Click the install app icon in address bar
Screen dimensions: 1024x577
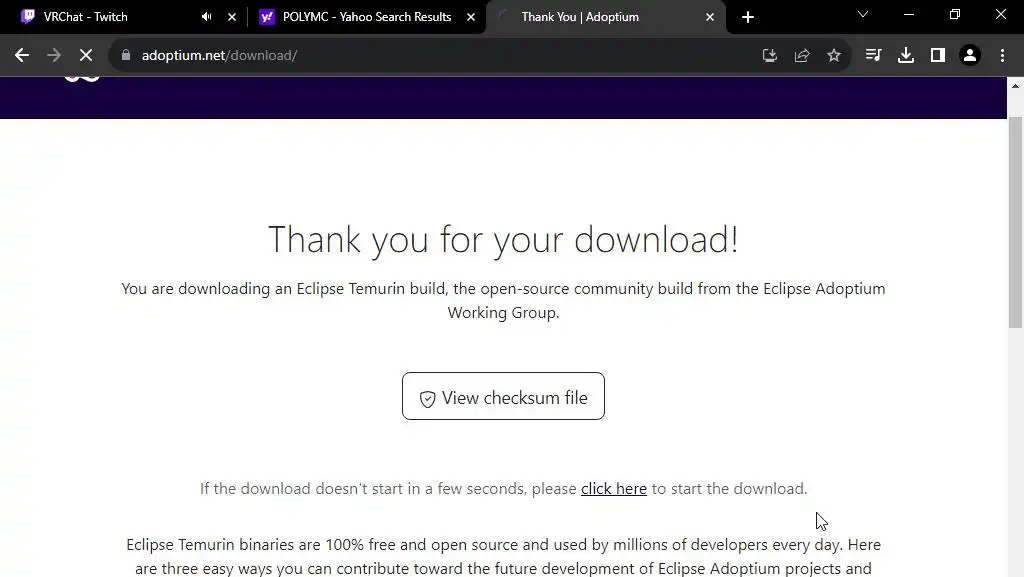(x=770, y=55)
